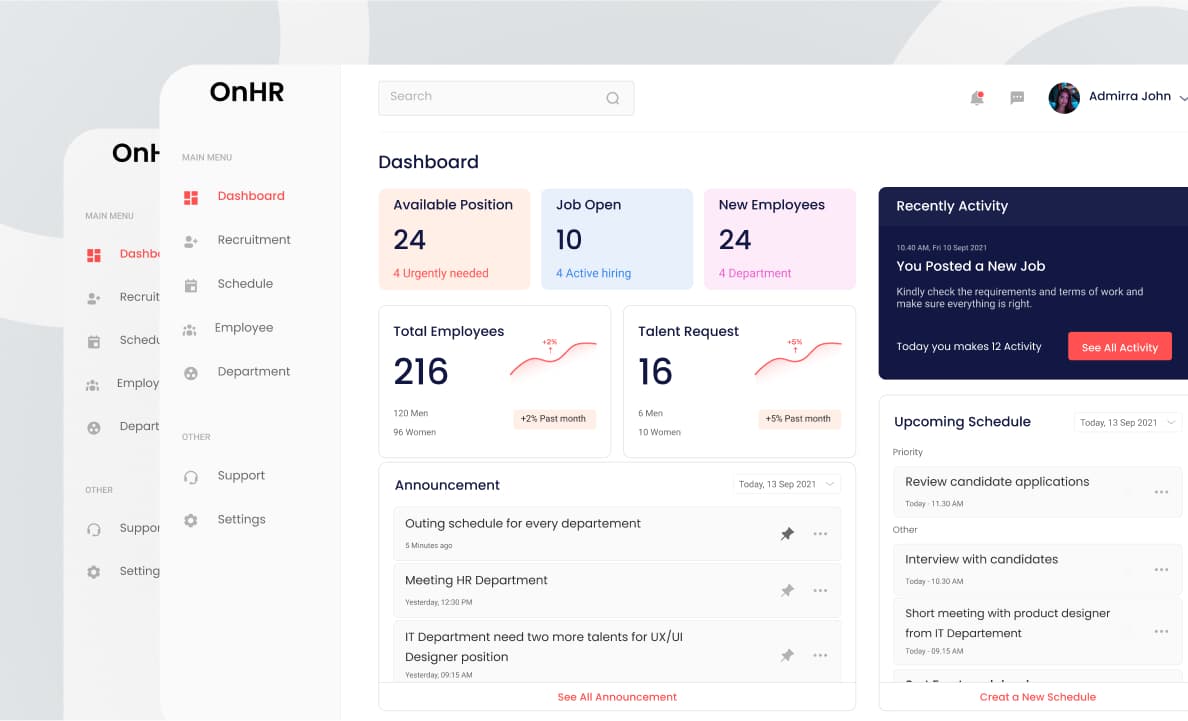The width and height of the screenshot is (1188, 721).
Task: Open three-dot menu for Review candidate applications
Action: (x=1161, y=492)
